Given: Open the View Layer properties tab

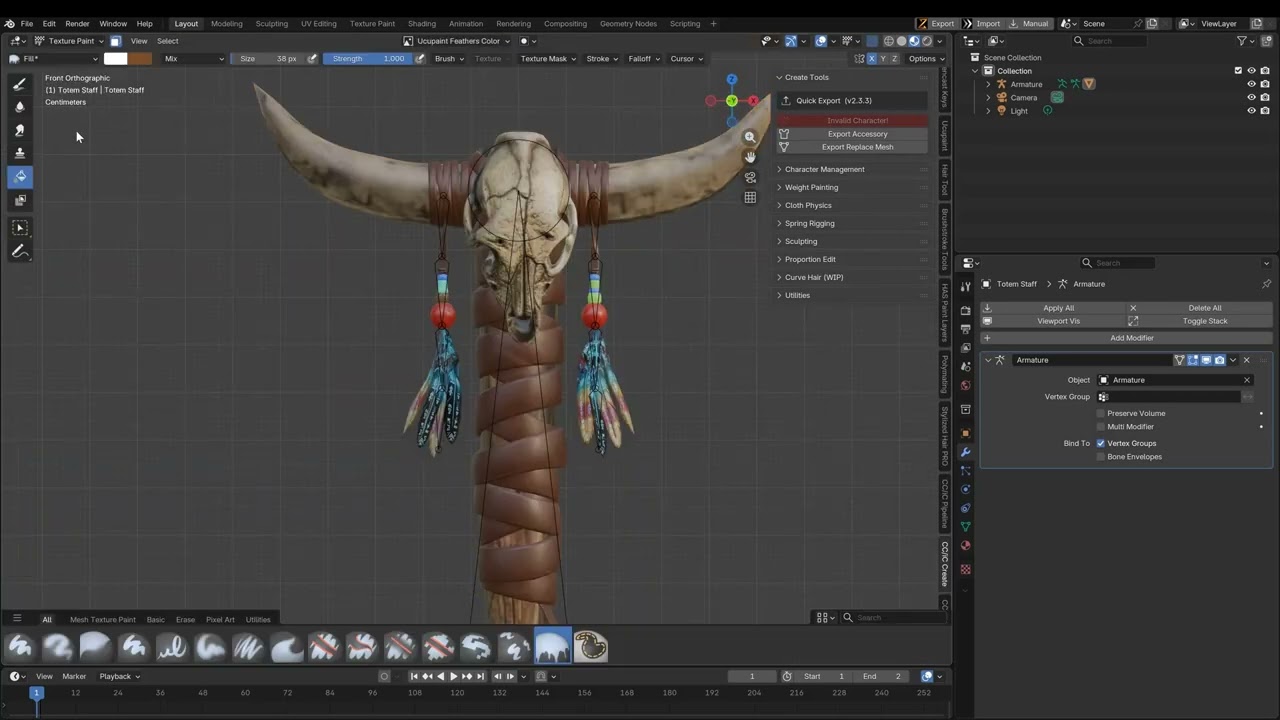Looking at the screenshot, I should 965,347.
